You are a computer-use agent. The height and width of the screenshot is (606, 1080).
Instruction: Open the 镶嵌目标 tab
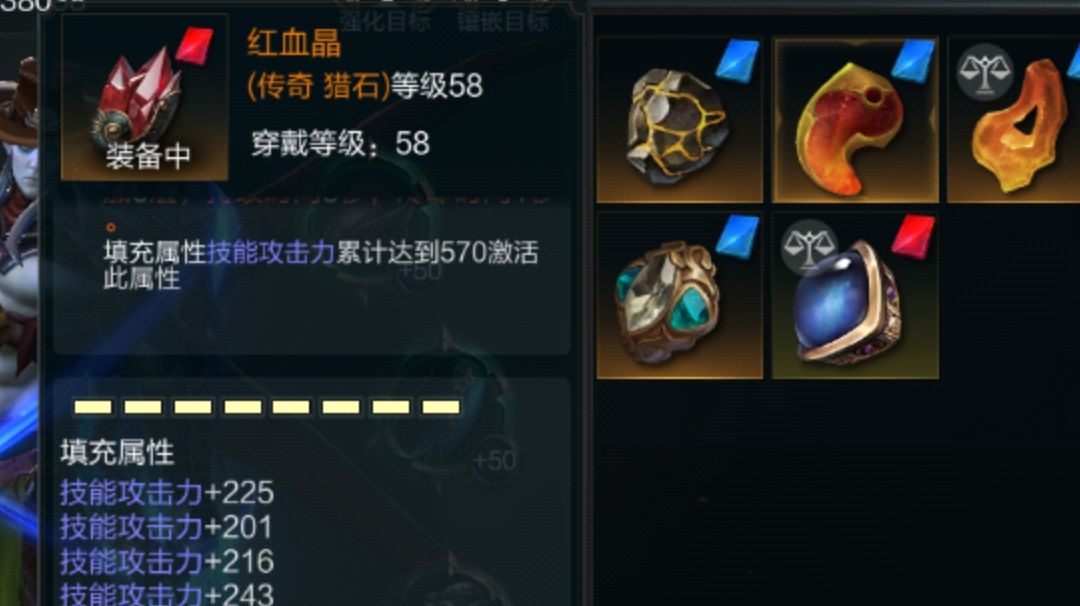tap(503, 22)
